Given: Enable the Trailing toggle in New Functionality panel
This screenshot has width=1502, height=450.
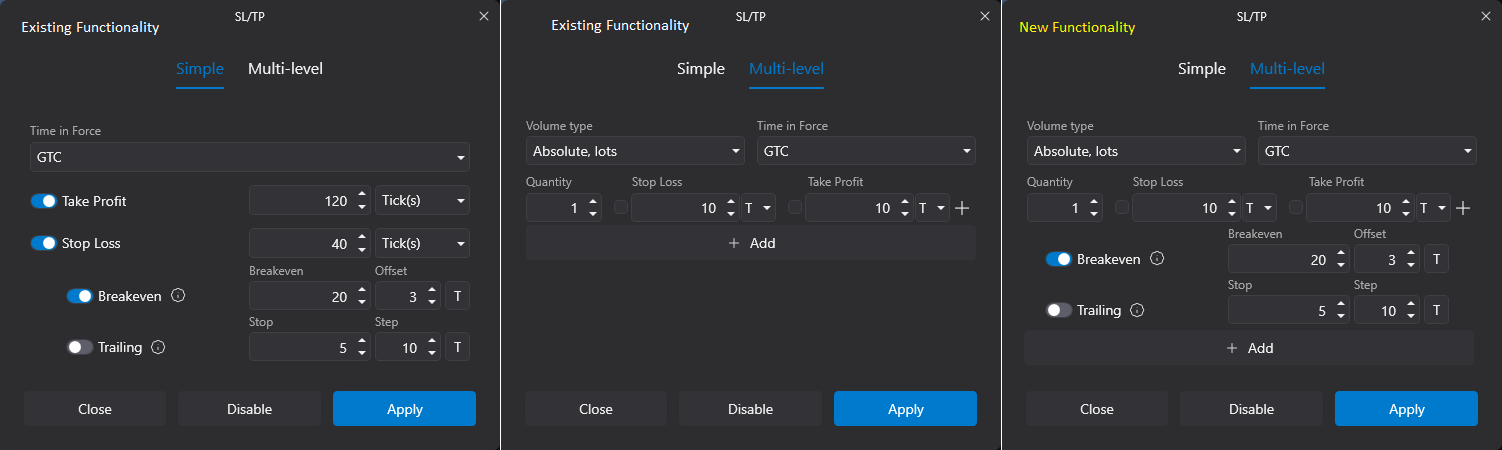Looking at the screenshot, I should pos(1059,310).
